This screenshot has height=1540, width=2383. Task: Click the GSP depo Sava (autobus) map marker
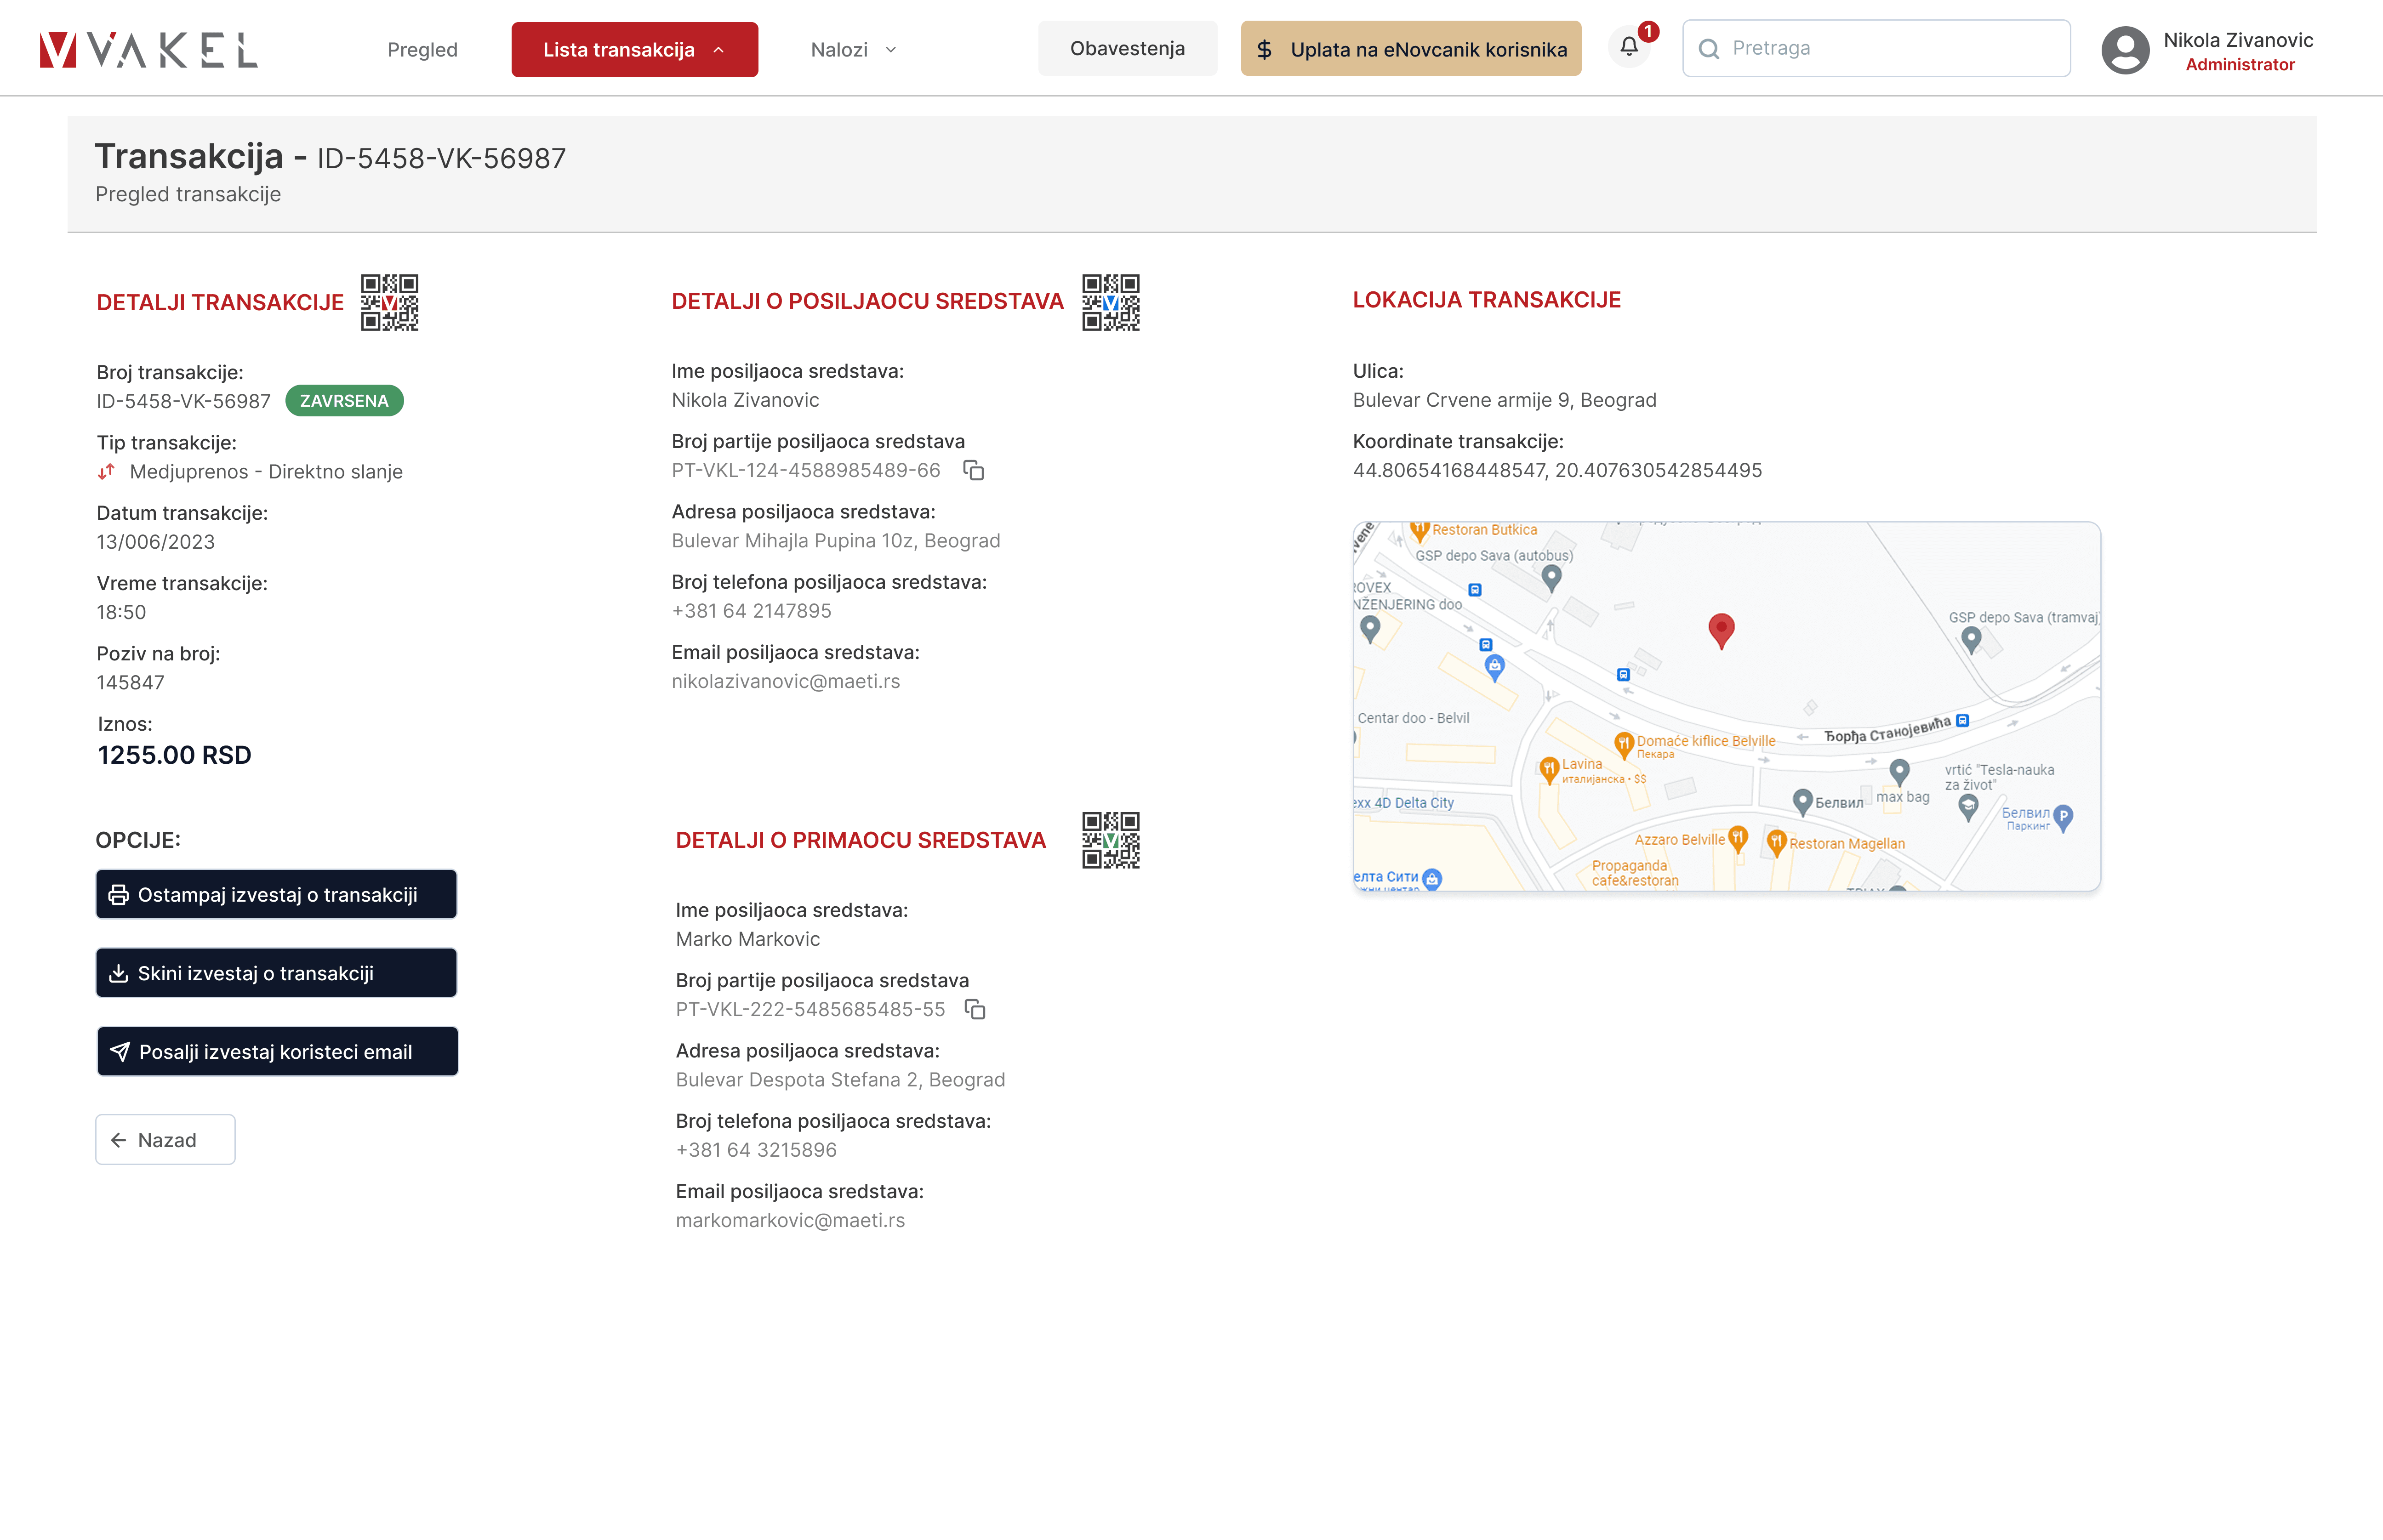[x=1551, y=578]
